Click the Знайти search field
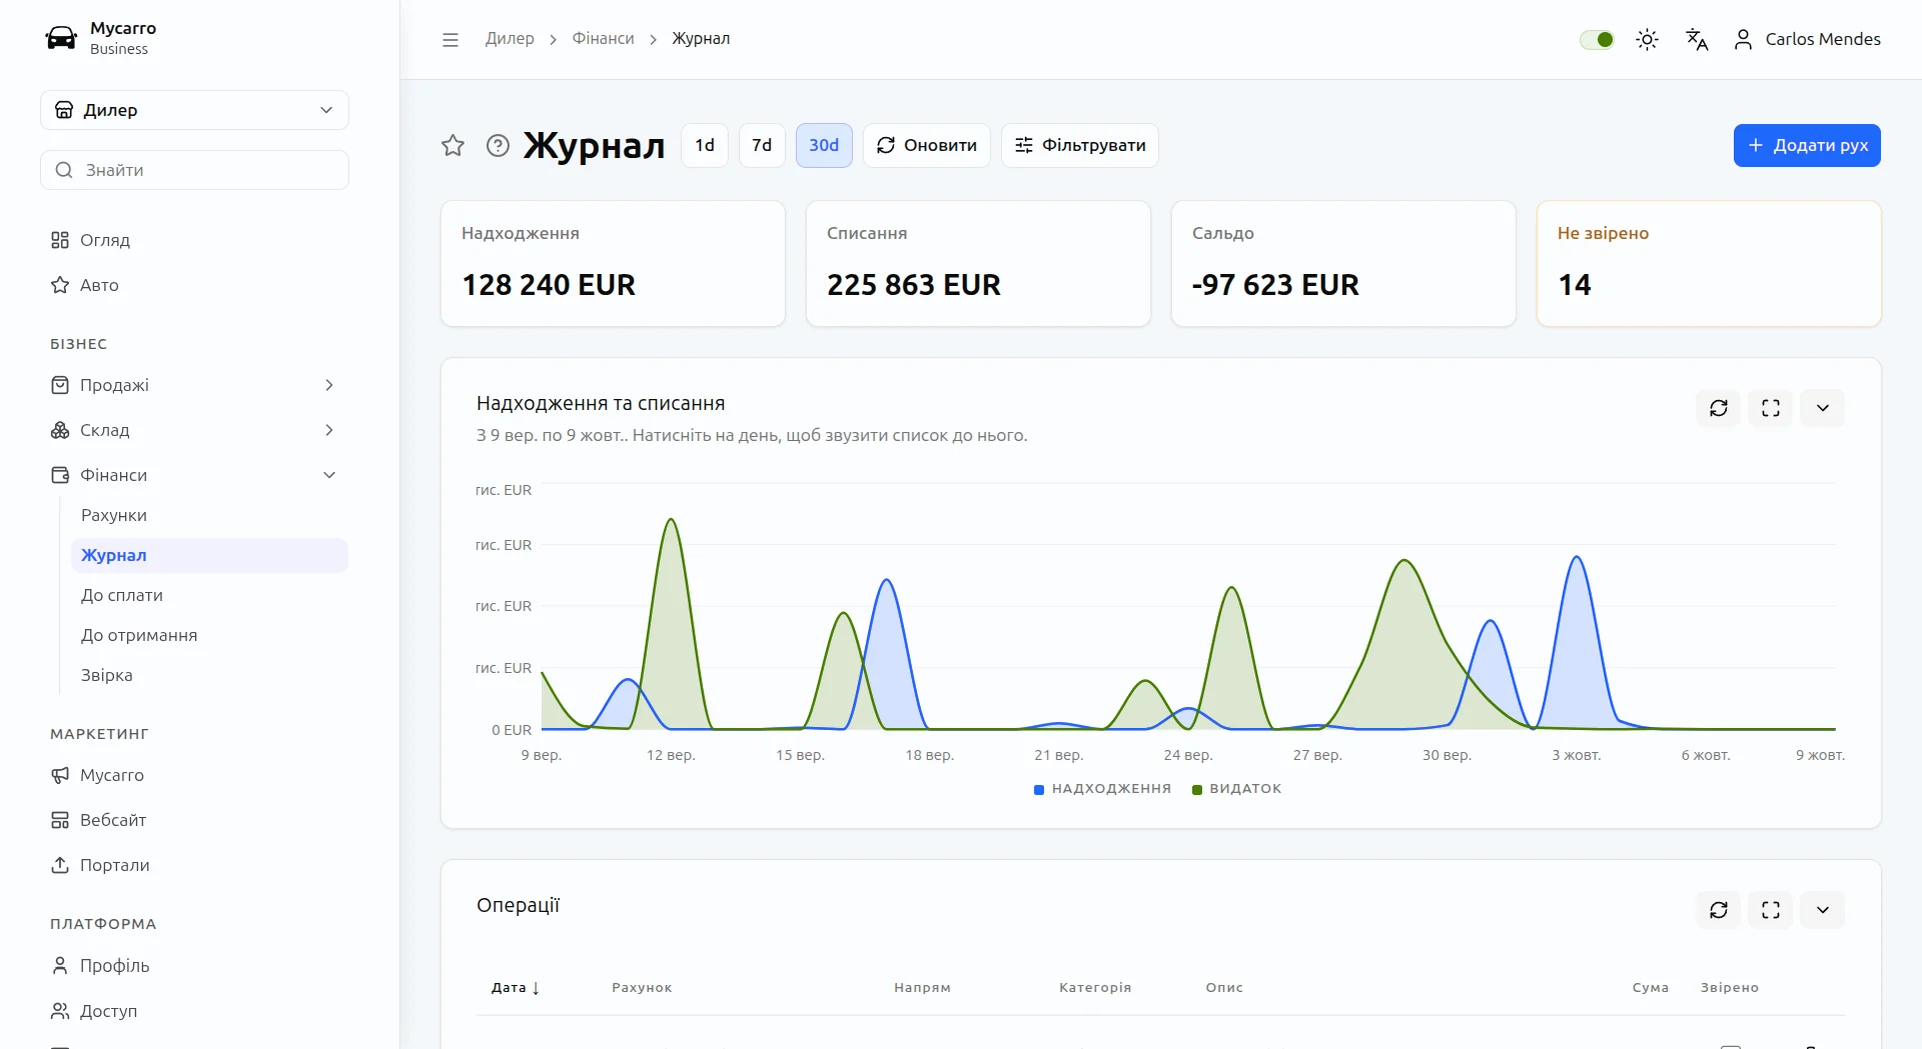The width and height of the screenshot is (1922, 1049). 195,170
